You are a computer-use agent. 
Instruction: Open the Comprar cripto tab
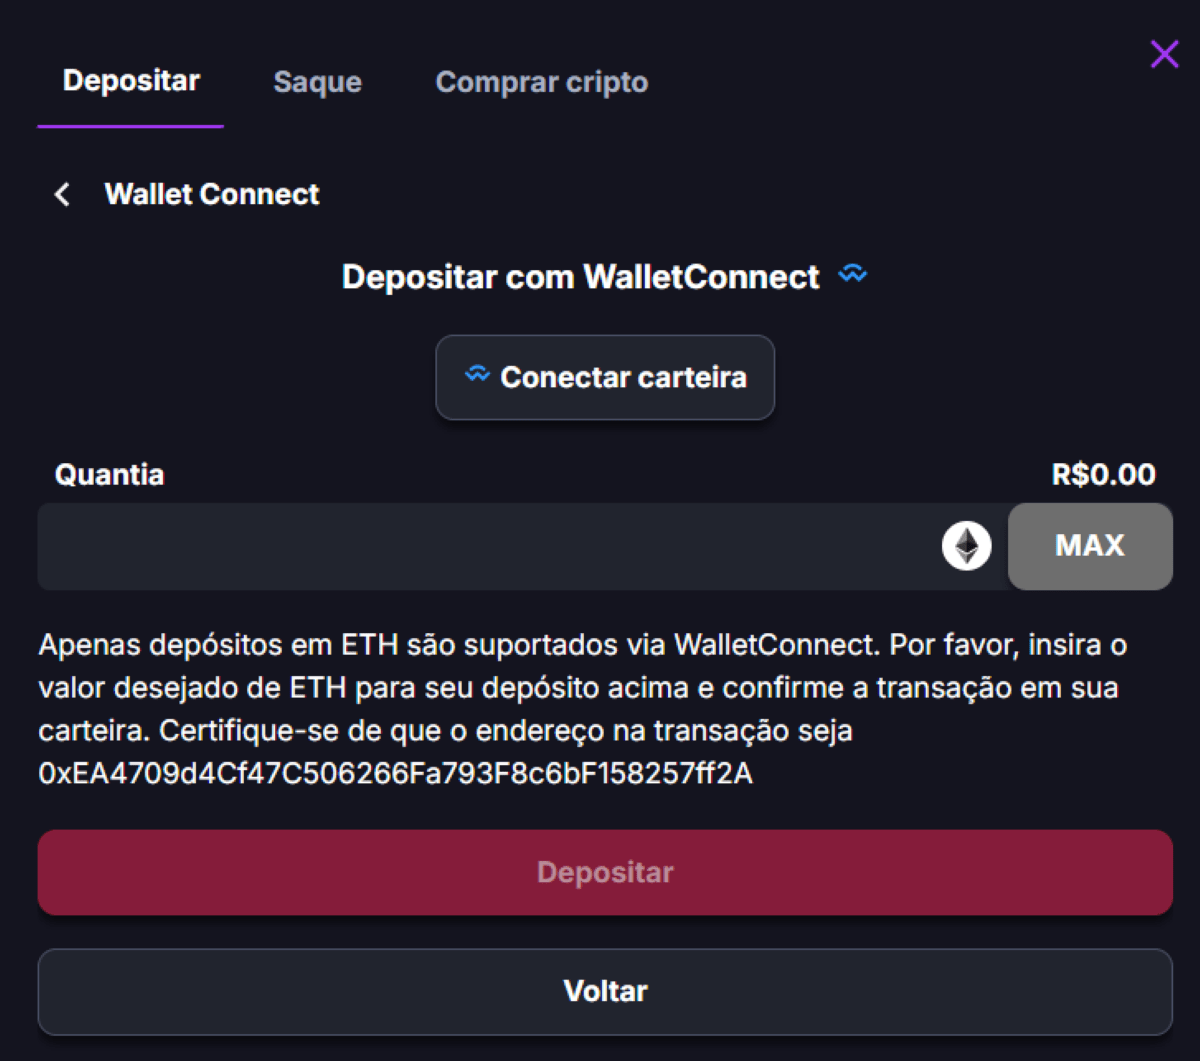coord(541,82)
